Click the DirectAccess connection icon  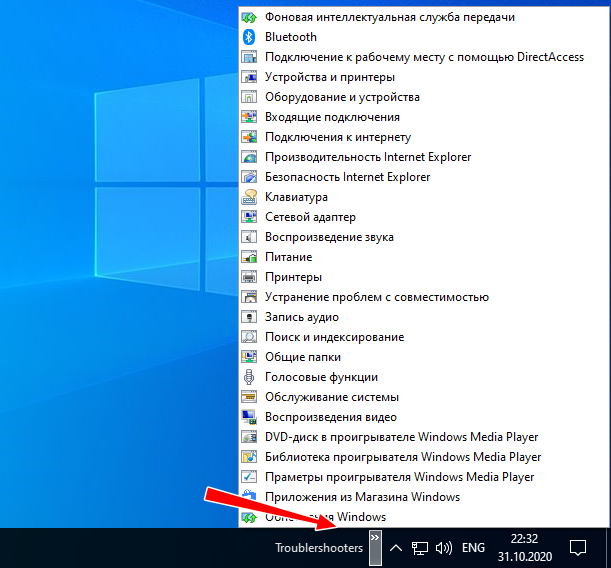249,57
